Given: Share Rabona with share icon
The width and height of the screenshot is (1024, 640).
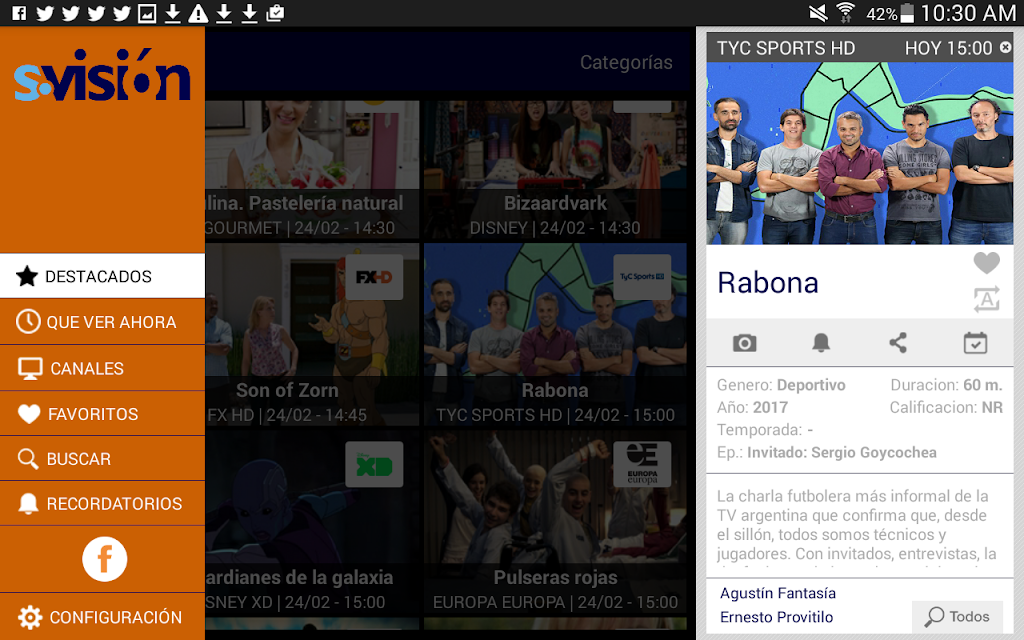Looking at the screenshot, I should point(898,343).
